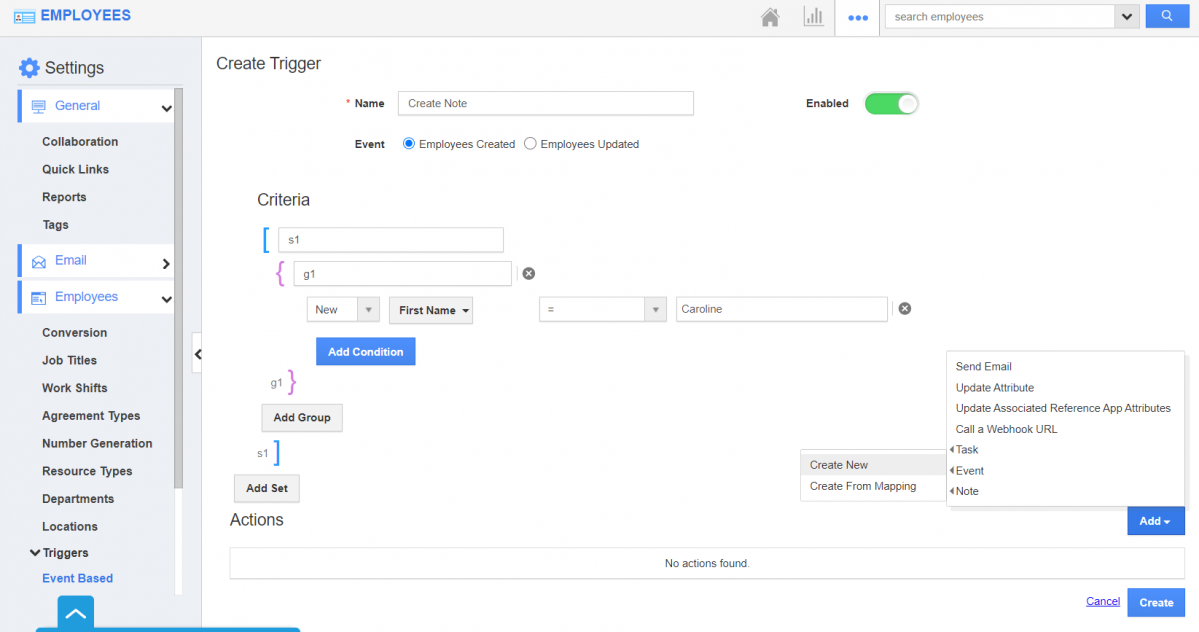Toggle the Enabled switch off
The width and height of the screenshot is (1199, 632).
pos(890,103)
